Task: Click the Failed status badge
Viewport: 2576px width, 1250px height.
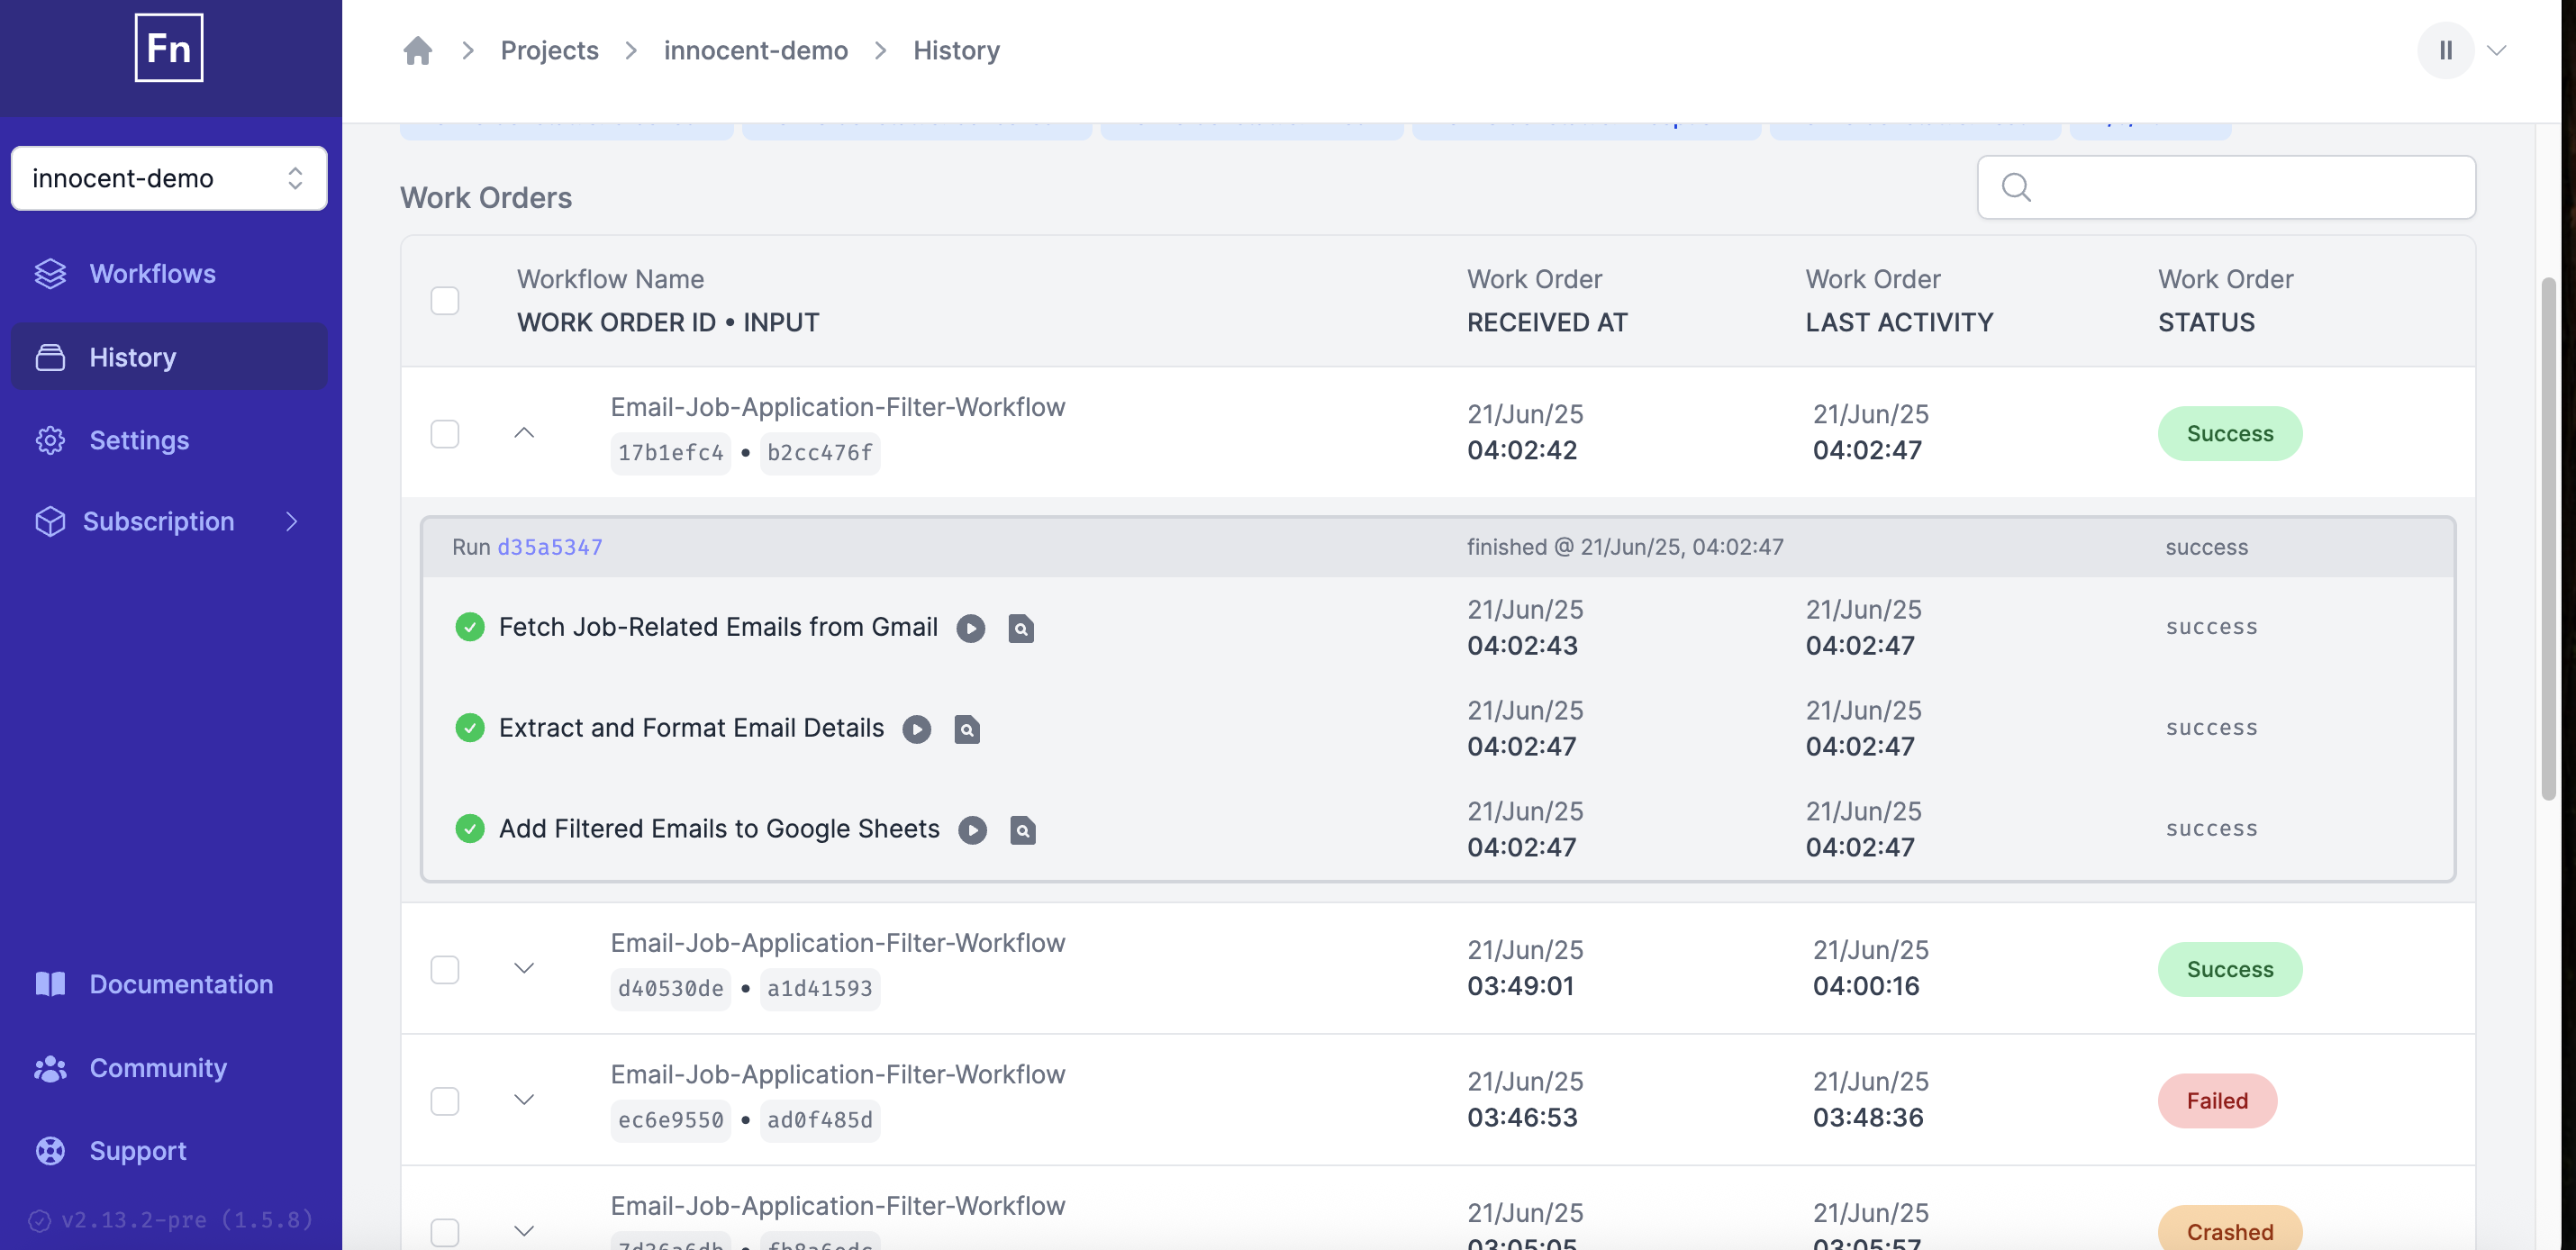Action: 2217,1101
